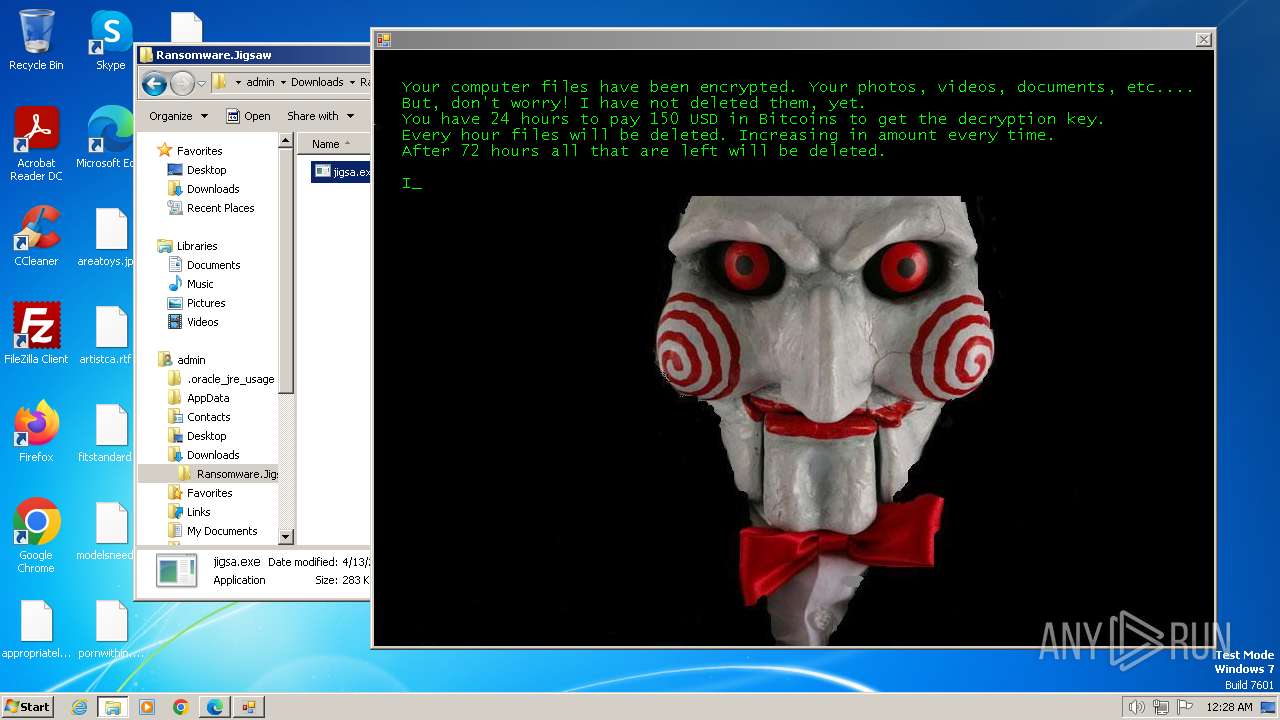Select appropriatel... file on desktop
Image resolution: width=1280 pixels, height=720 pixels.
pyautogui.click(x=36, y=628)
